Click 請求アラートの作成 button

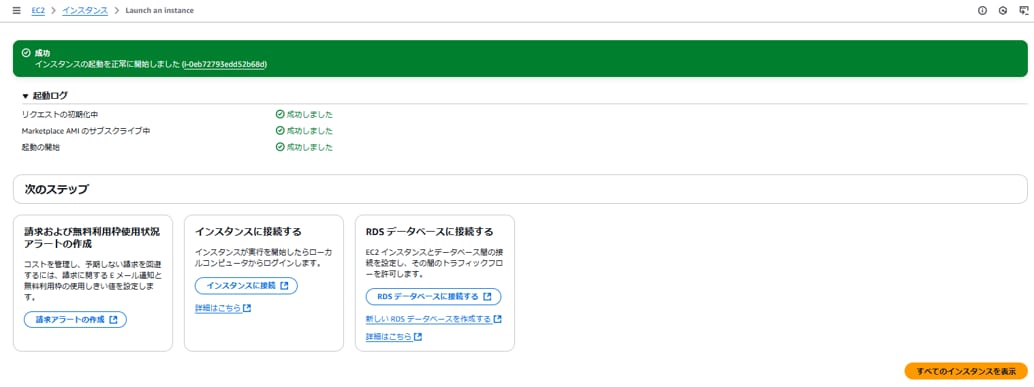tap(75, 320)
